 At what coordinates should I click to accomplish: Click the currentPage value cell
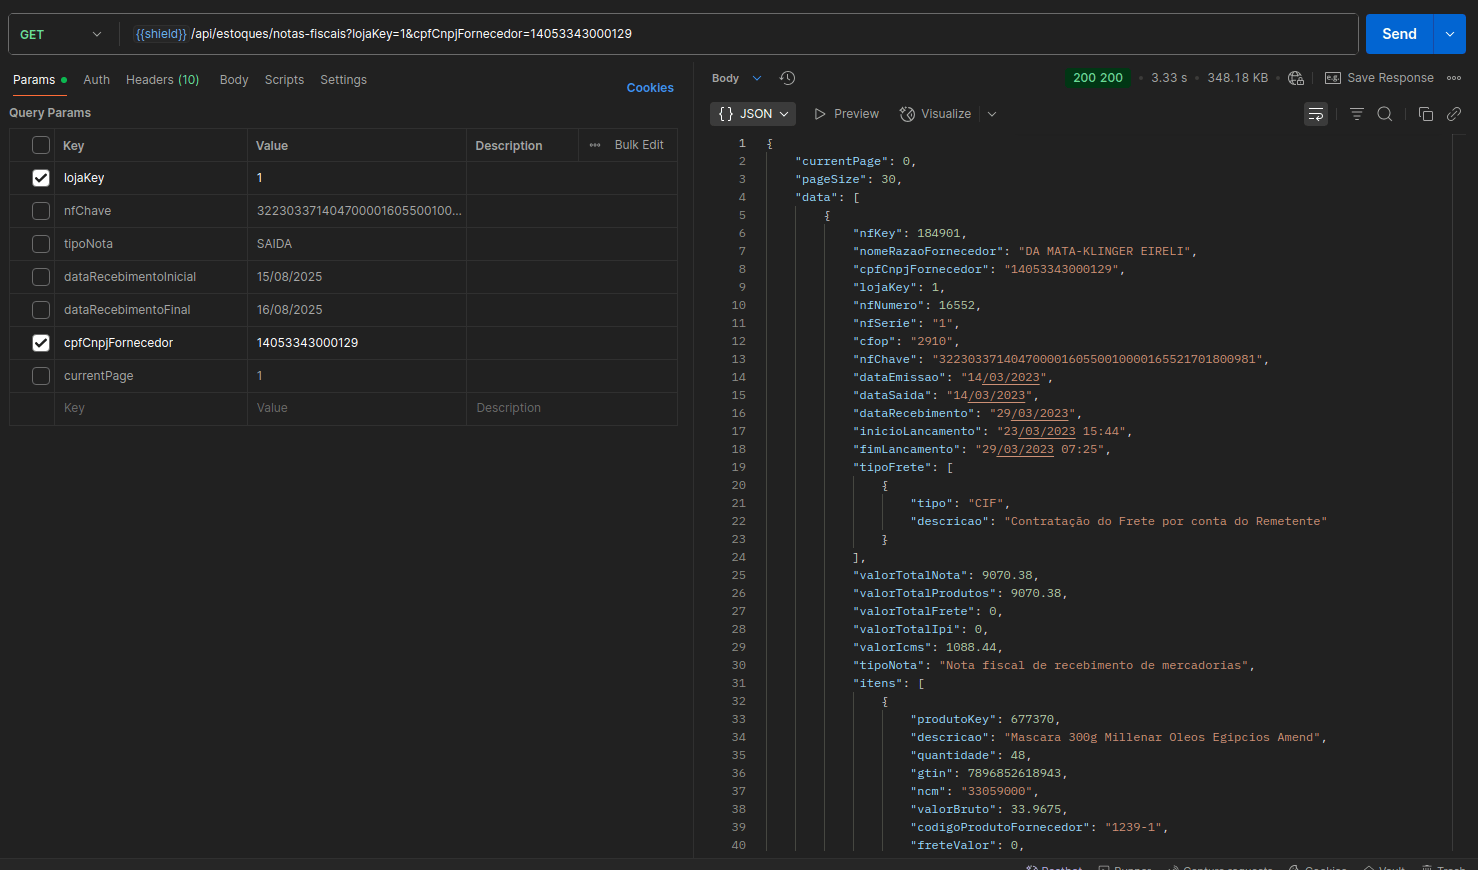[357, 376]
